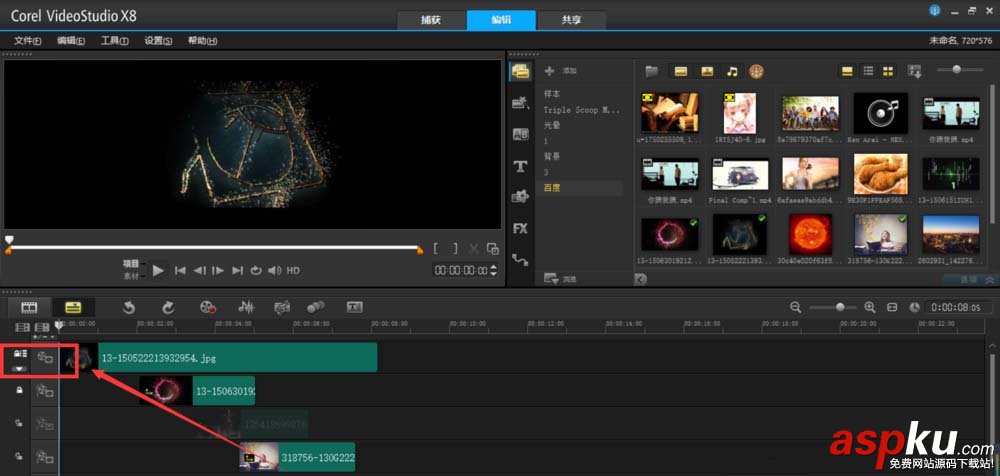Toggle HD preview mode
The width and height of the screenshot is (1000, 476).
pyautogui.click(x=293, y=271)
